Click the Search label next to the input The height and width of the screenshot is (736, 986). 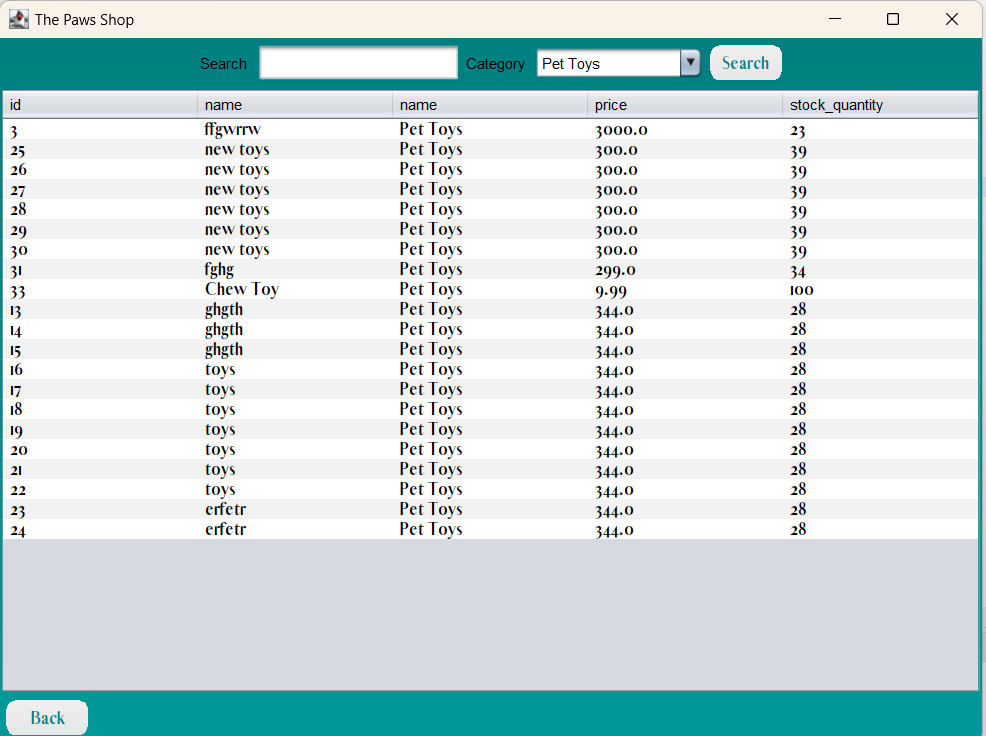coord(223,63)
